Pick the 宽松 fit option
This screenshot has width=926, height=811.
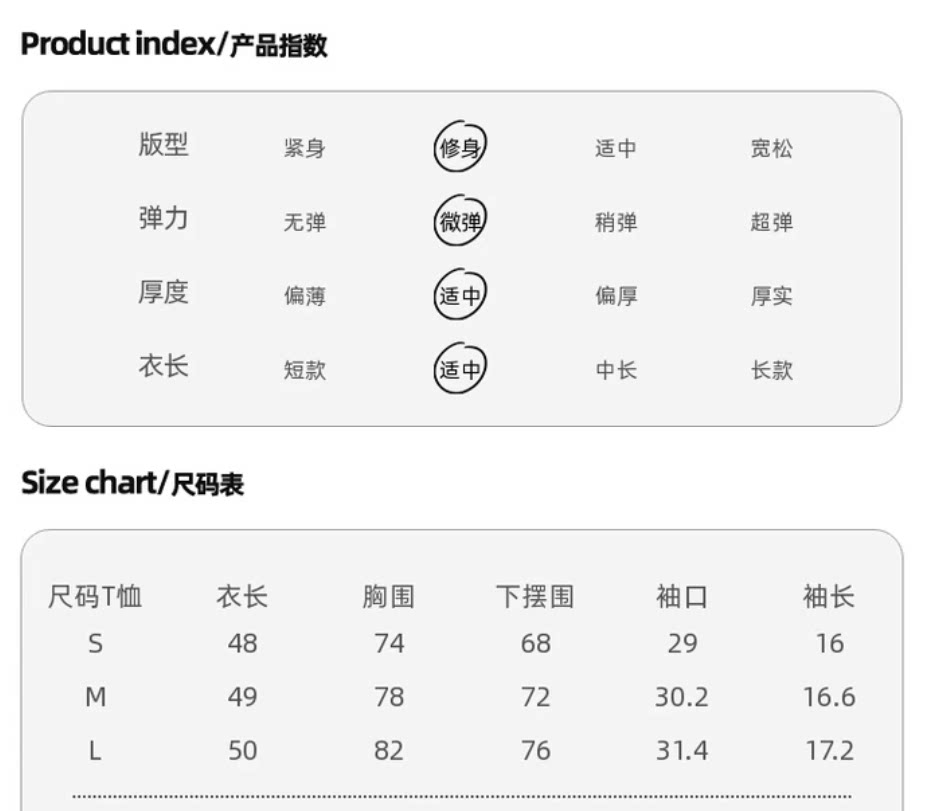(x=771, y=149)
